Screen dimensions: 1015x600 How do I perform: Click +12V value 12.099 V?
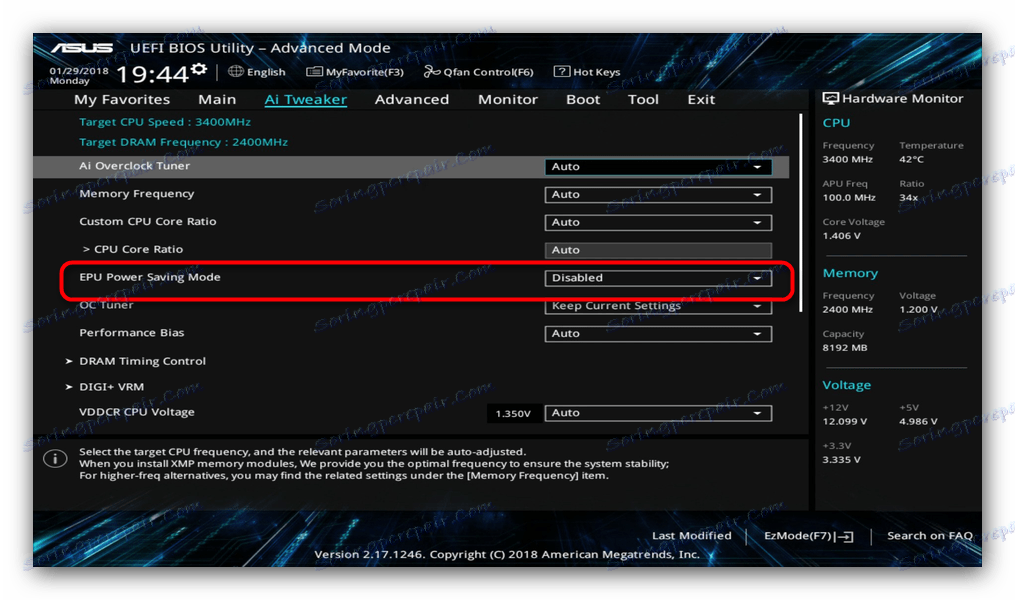point(845,421)
